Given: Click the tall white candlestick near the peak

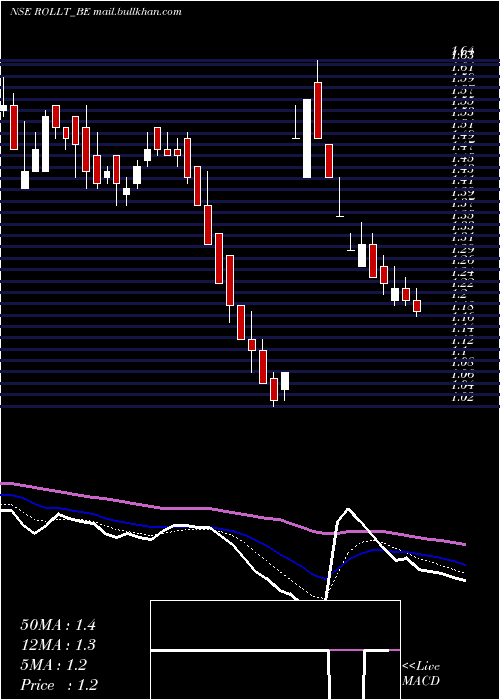Looking at the screenshot, I should (x=307, y=138).
